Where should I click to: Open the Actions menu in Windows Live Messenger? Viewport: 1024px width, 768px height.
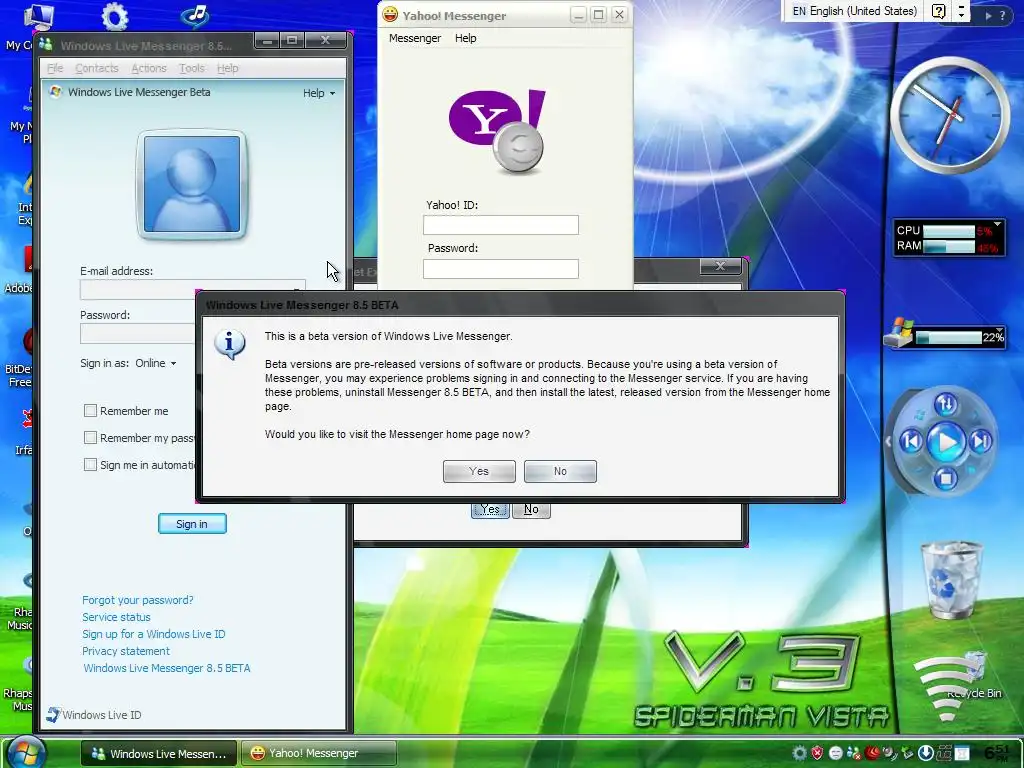click(x=149, y=68)
